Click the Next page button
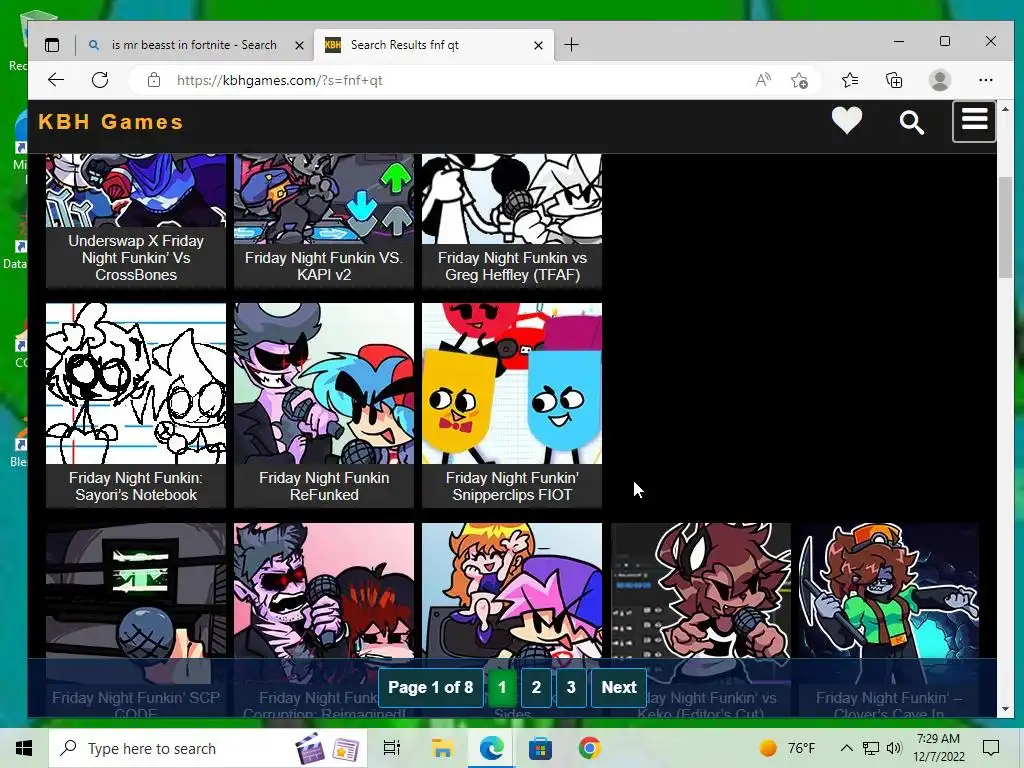 618,688
